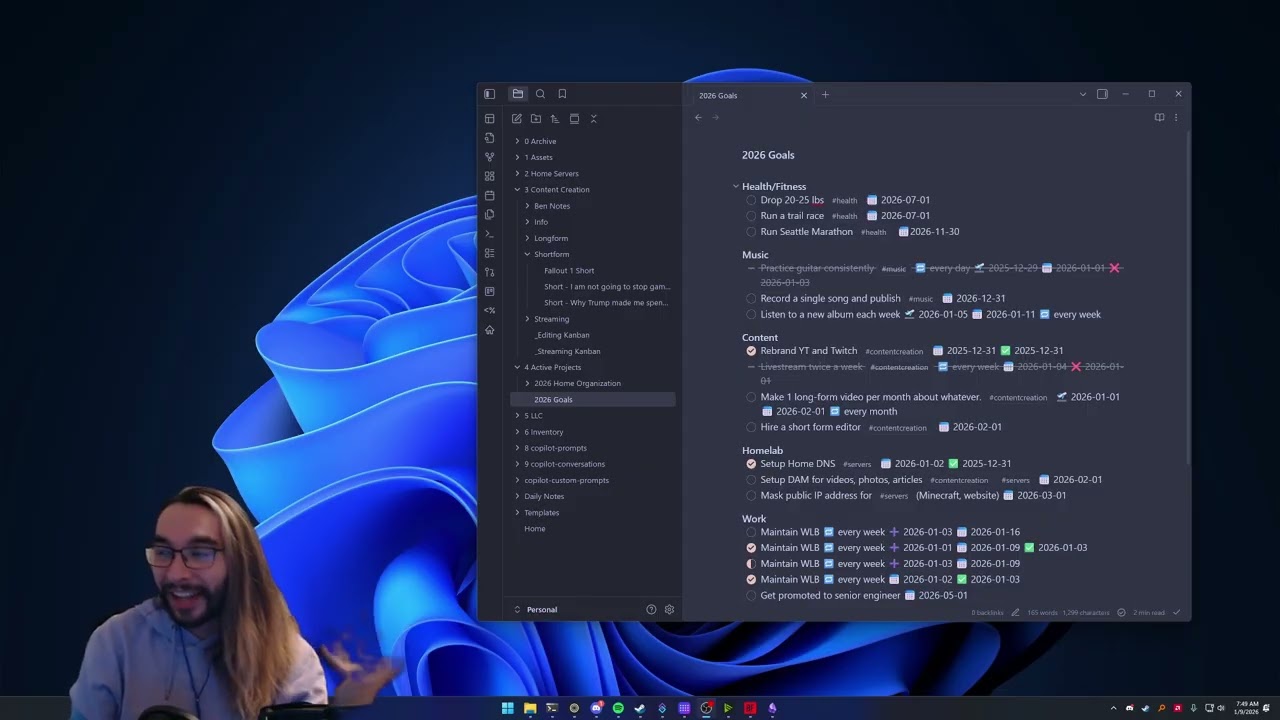Viewport: 1280px width, 720px height.
Task: Open the Windows Start menu
Action: pos(507,708)
